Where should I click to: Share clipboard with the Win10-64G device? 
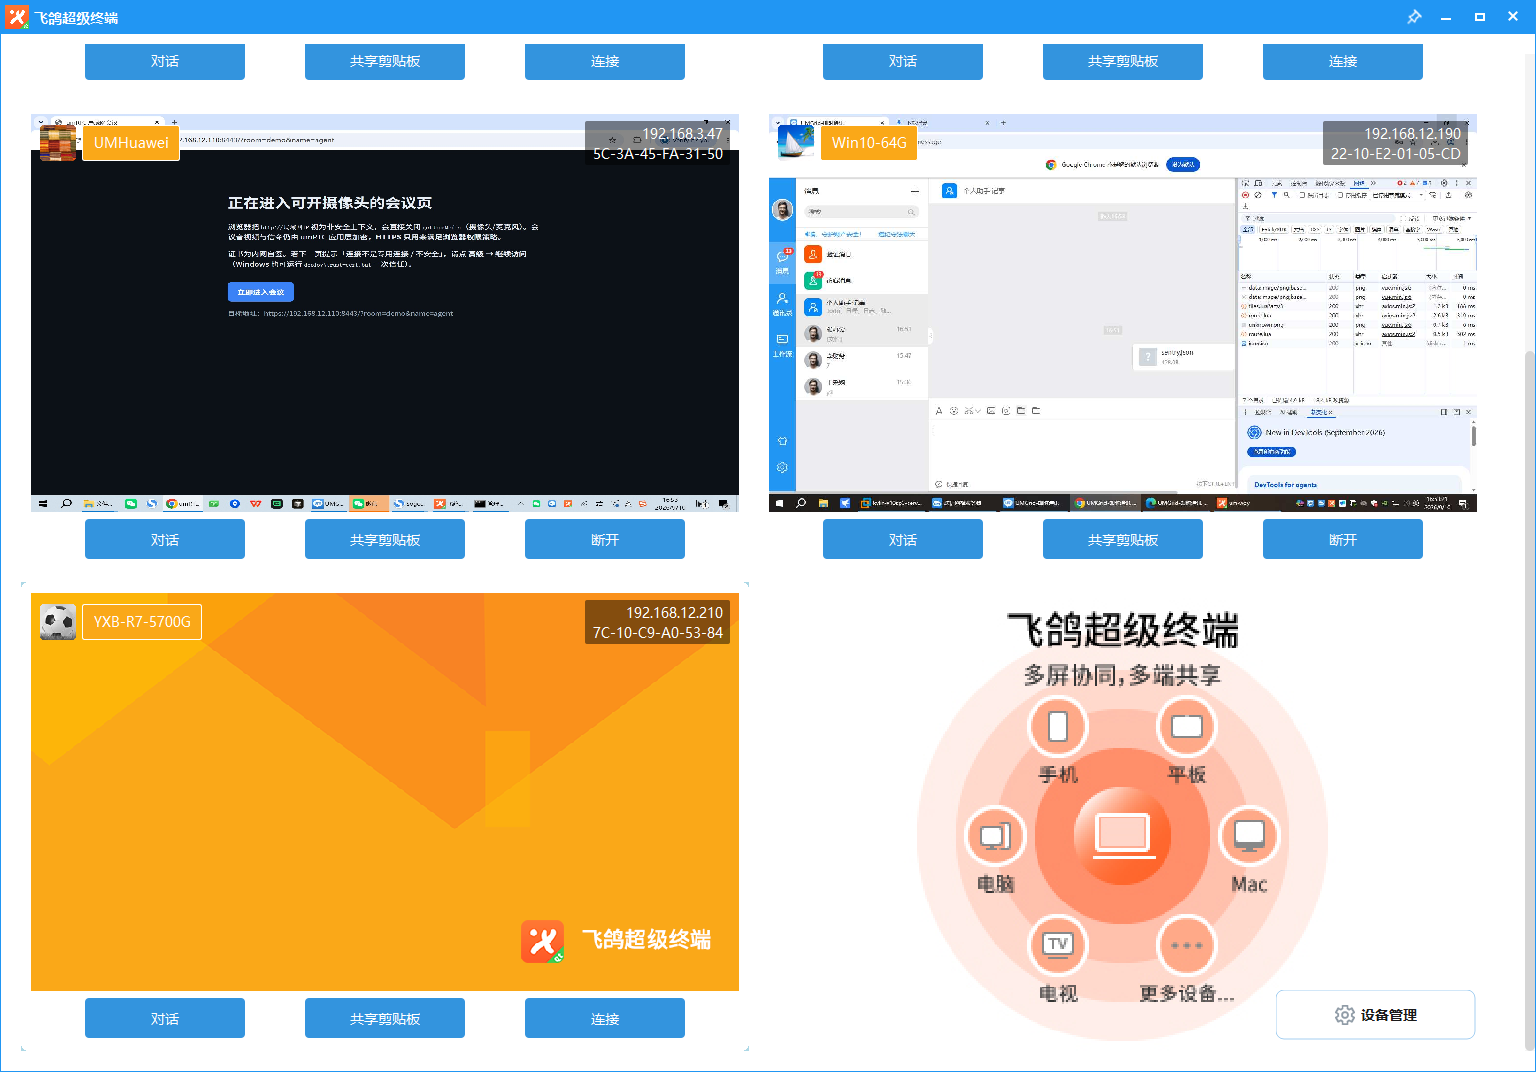pyautogui.click(x=1123, y=540)
